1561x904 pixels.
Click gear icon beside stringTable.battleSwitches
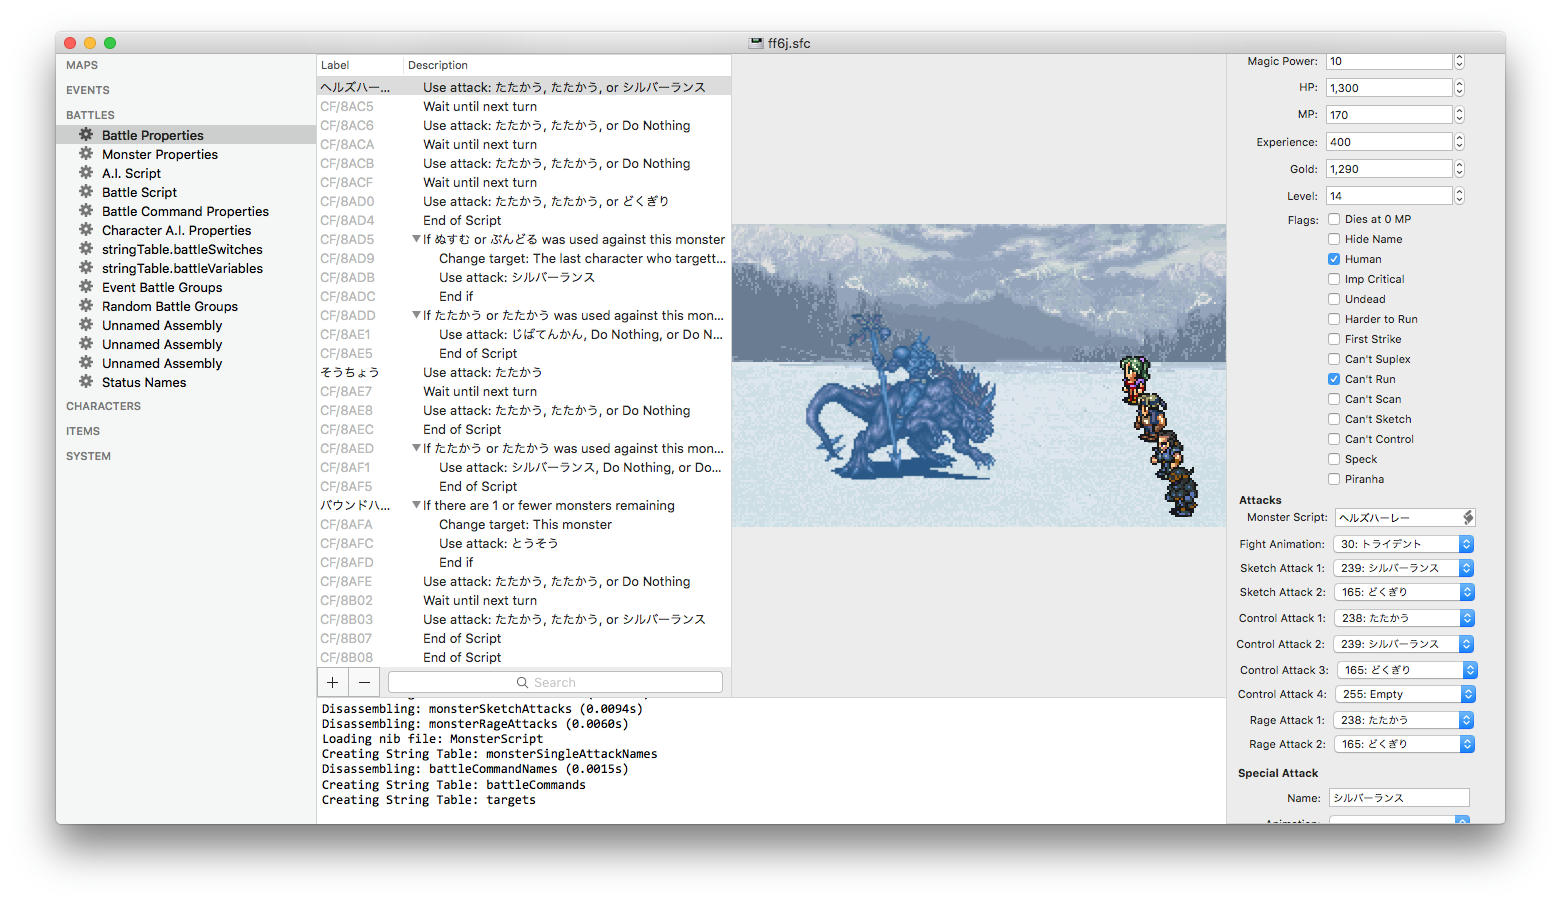tap(86, 249)
